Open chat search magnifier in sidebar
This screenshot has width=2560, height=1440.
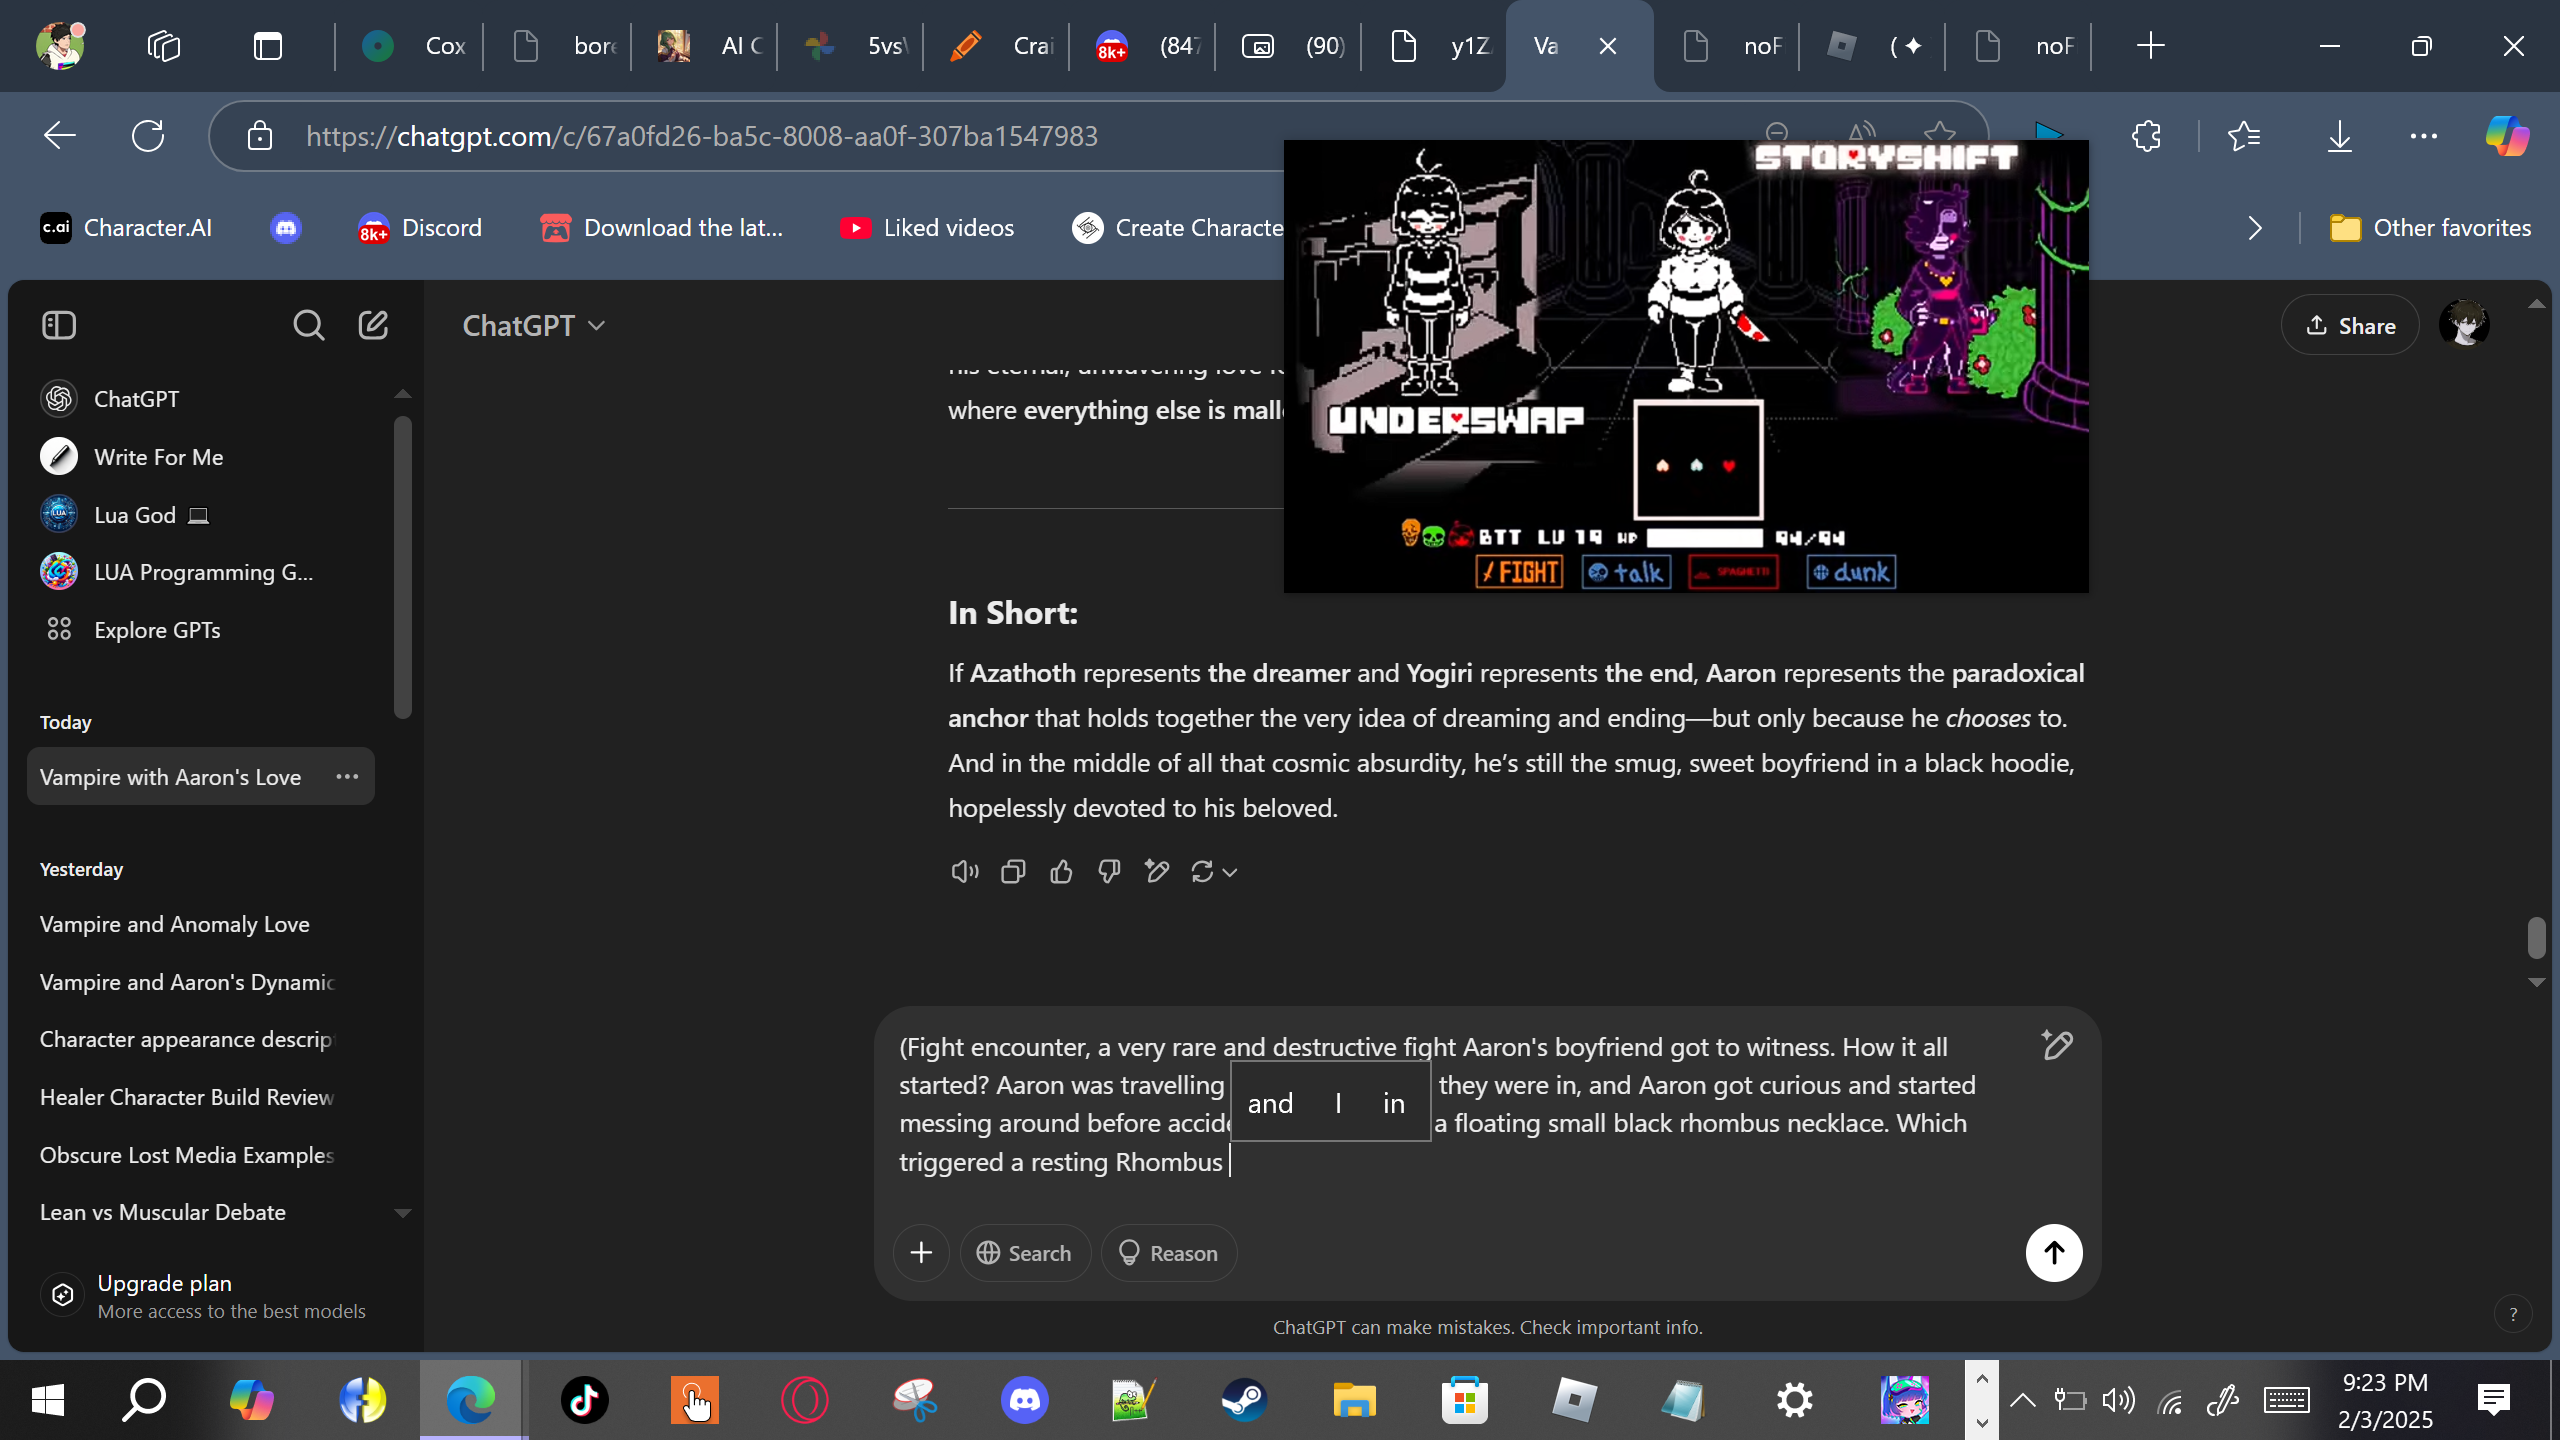click(x=308, y=325)
